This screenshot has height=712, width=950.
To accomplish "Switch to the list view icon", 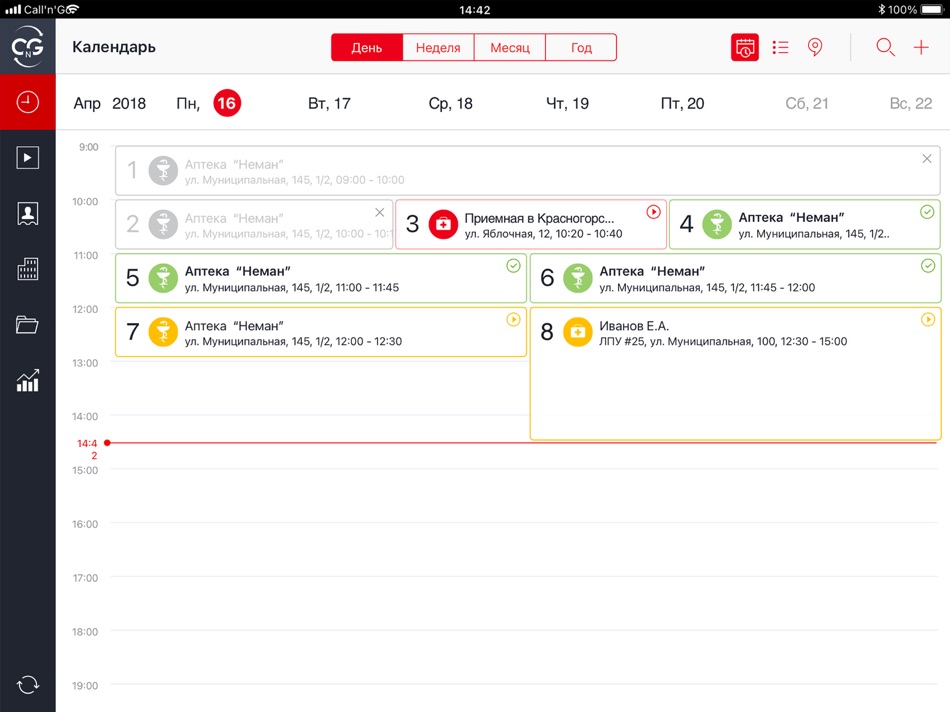I will (780, 47).
